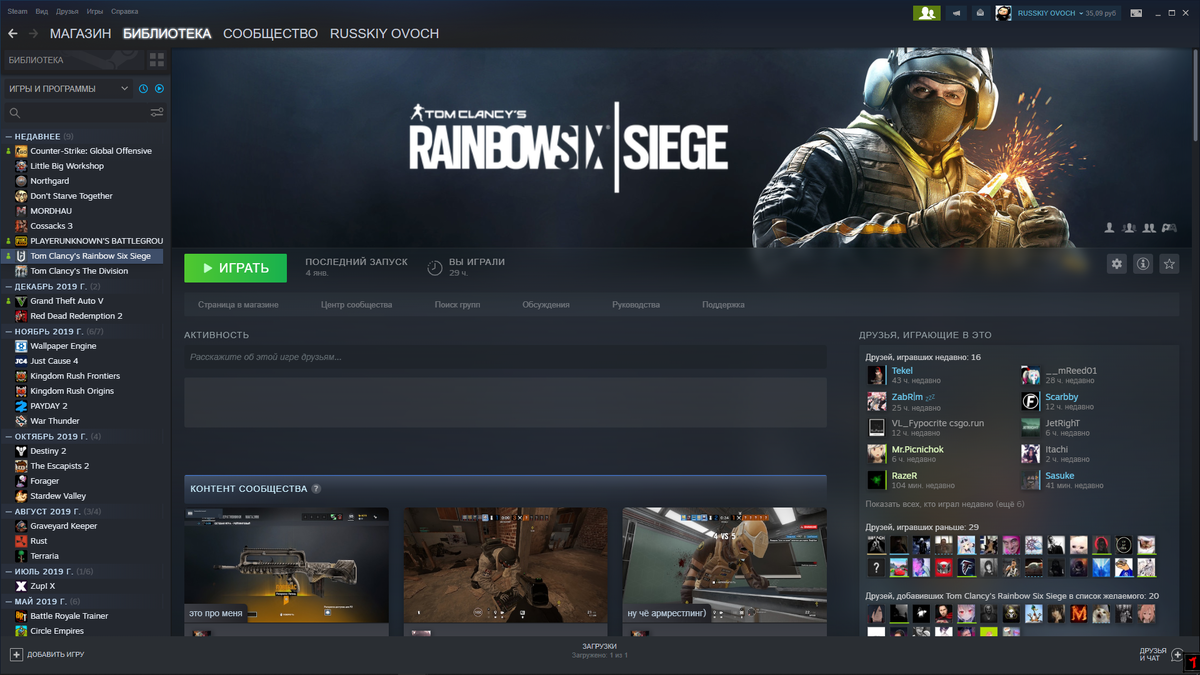Image resolution: width=1200 pixels, height=675 pixels.
Task: Click the activity text input field
Action: tap(505, 357)
